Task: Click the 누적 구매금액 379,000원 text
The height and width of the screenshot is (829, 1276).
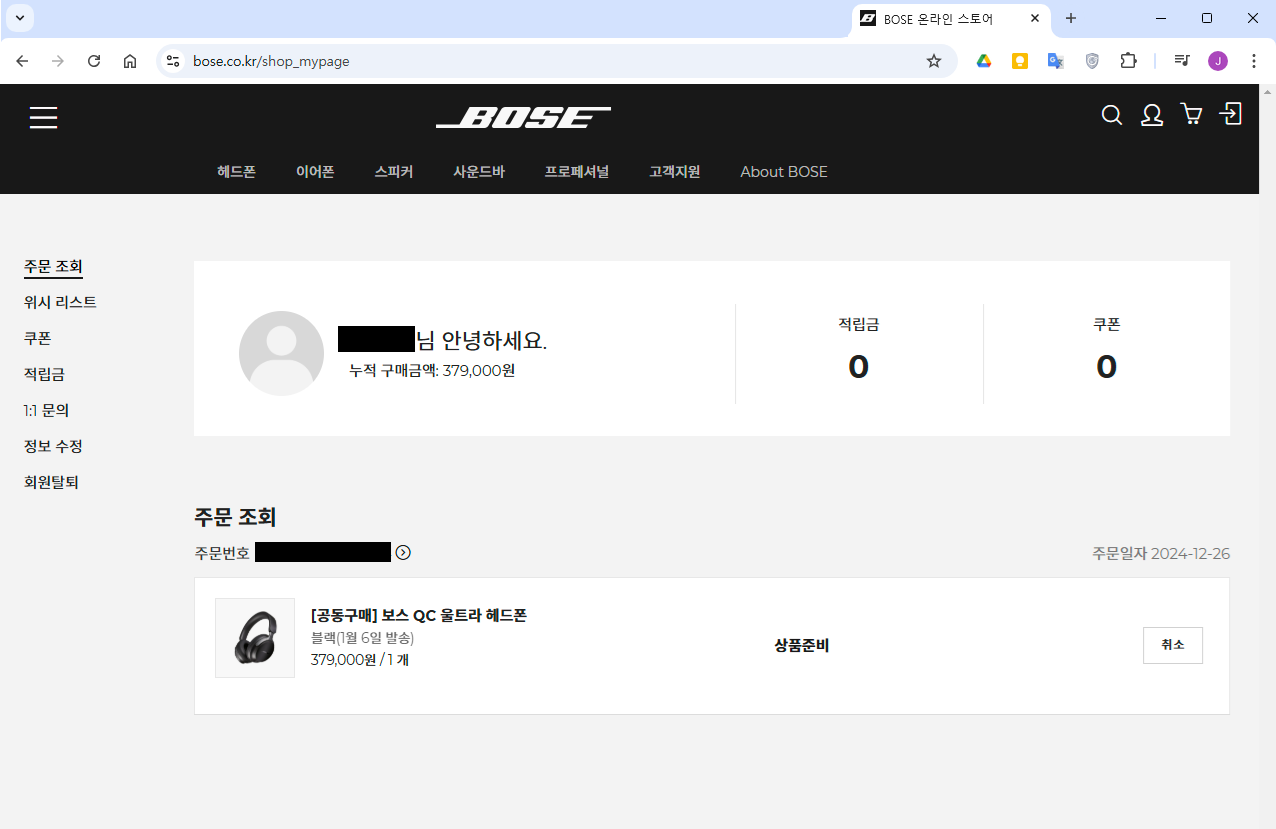Action: coord(432,371)
